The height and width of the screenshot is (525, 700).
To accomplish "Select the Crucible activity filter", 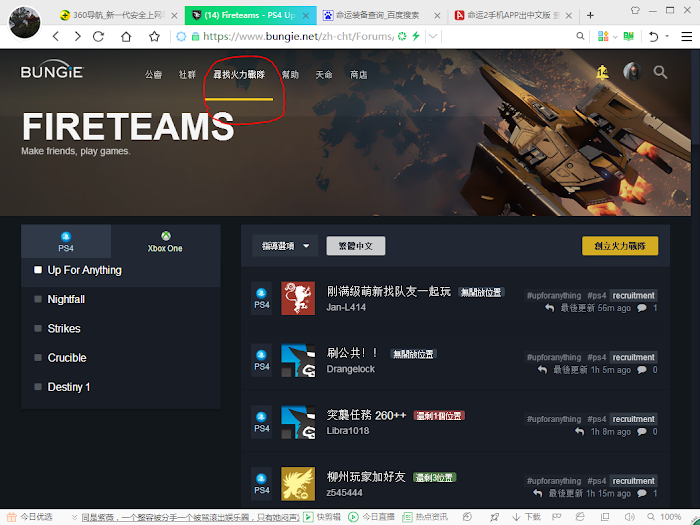I will 121,358.
